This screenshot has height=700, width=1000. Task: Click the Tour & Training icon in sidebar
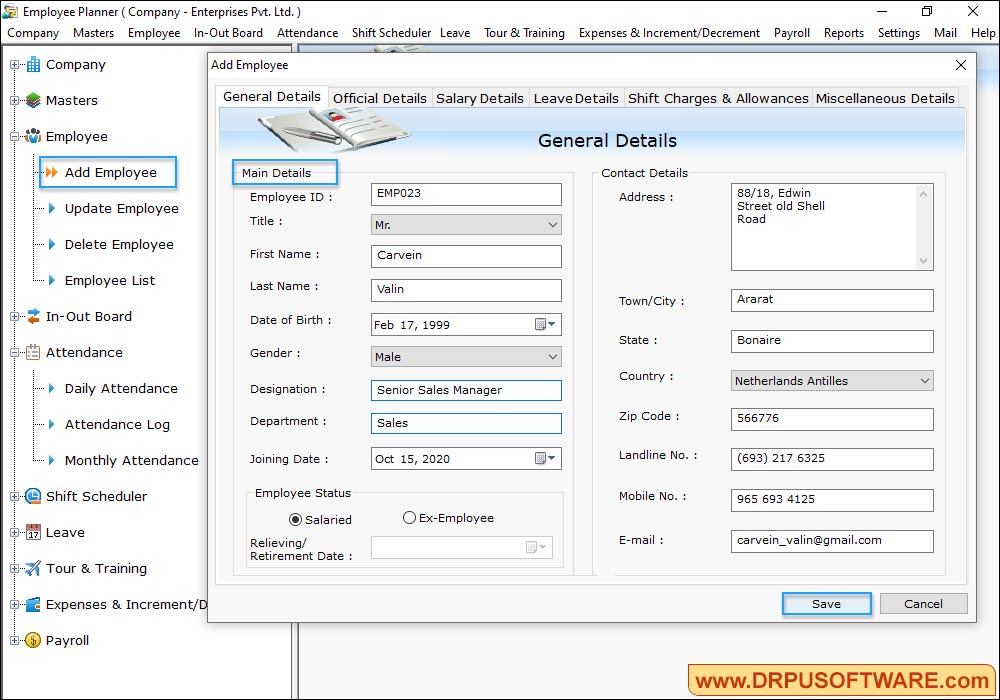31,568
